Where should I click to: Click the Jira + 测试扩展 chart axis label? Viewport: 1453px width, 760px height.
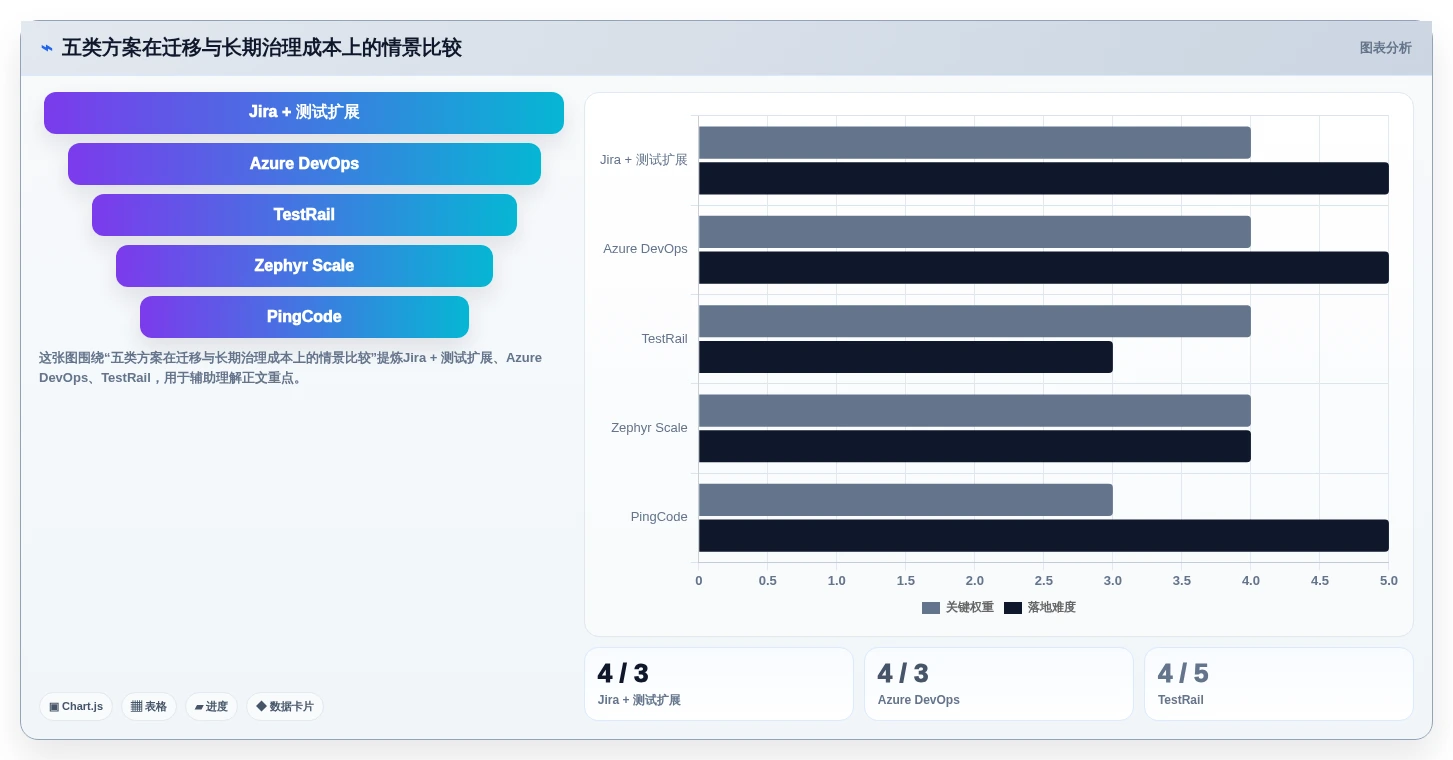(644, 160)
